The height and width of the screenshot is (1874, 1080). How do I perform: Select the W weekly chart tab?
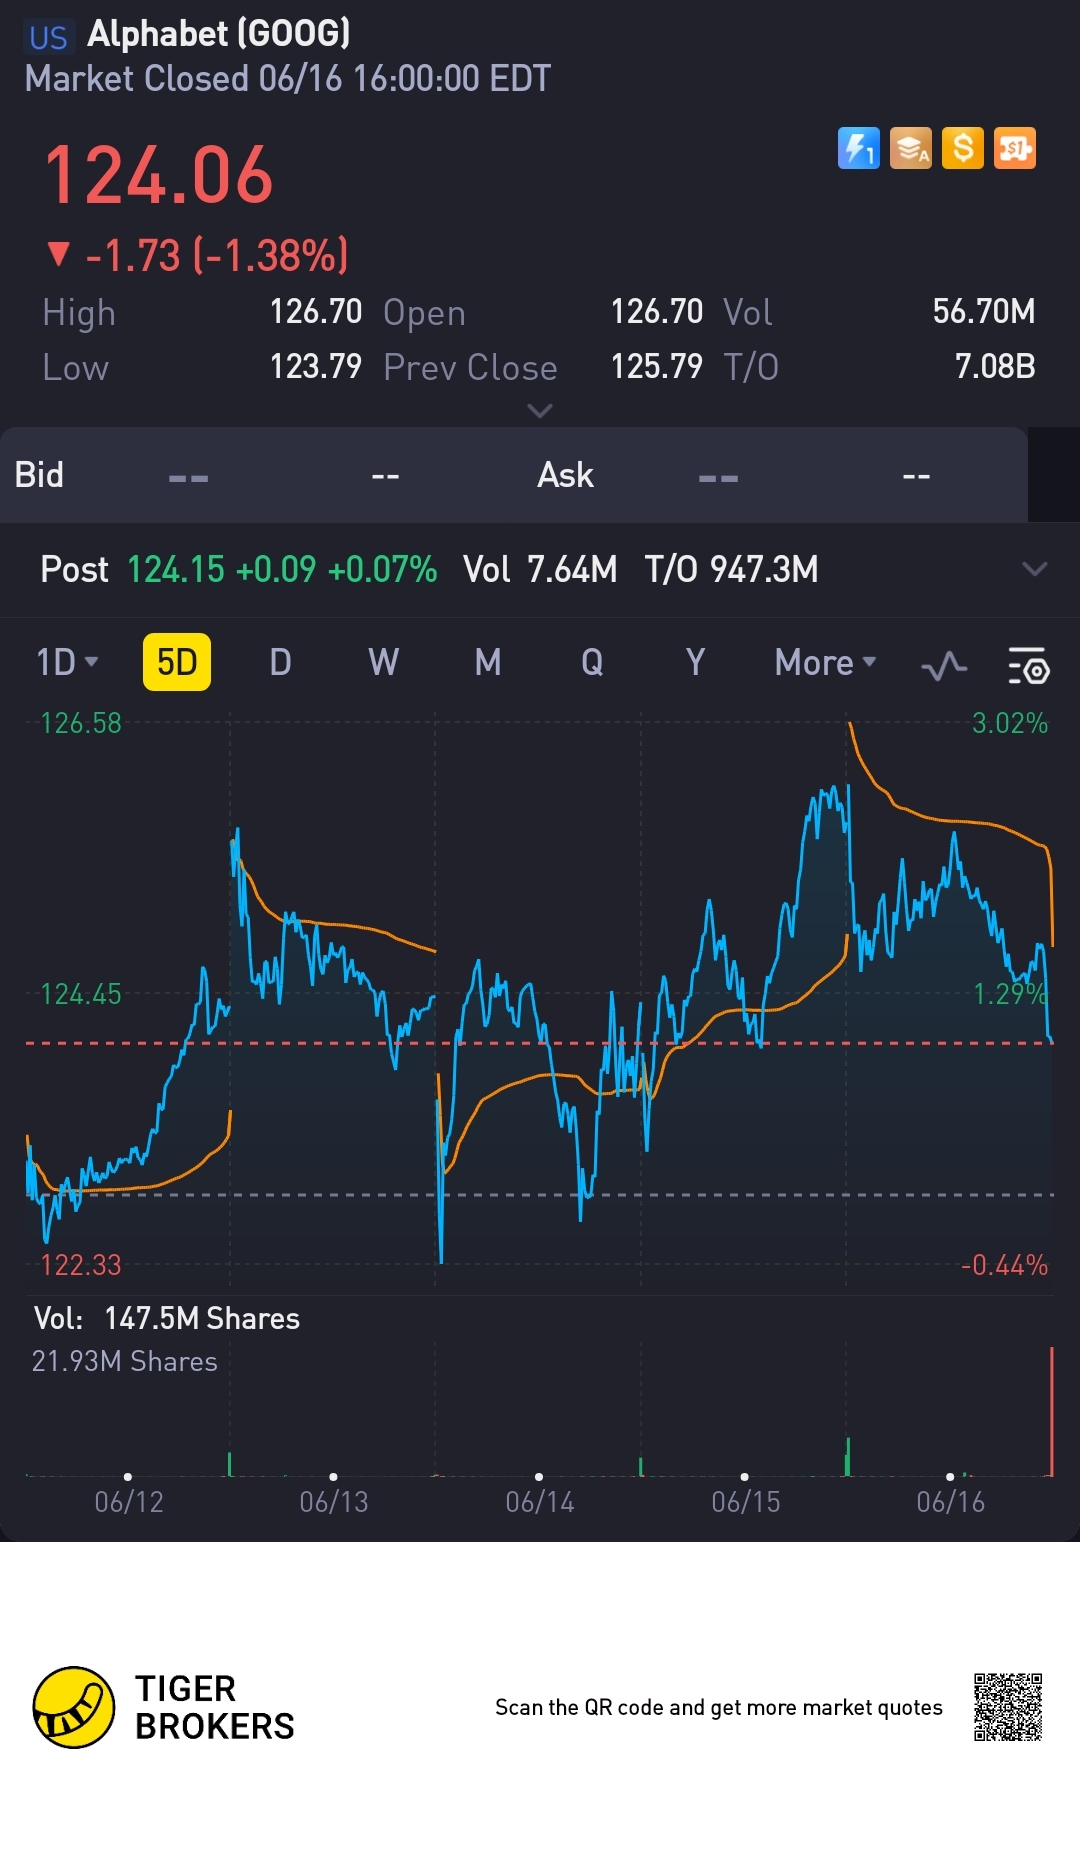(x=384, y=662)
